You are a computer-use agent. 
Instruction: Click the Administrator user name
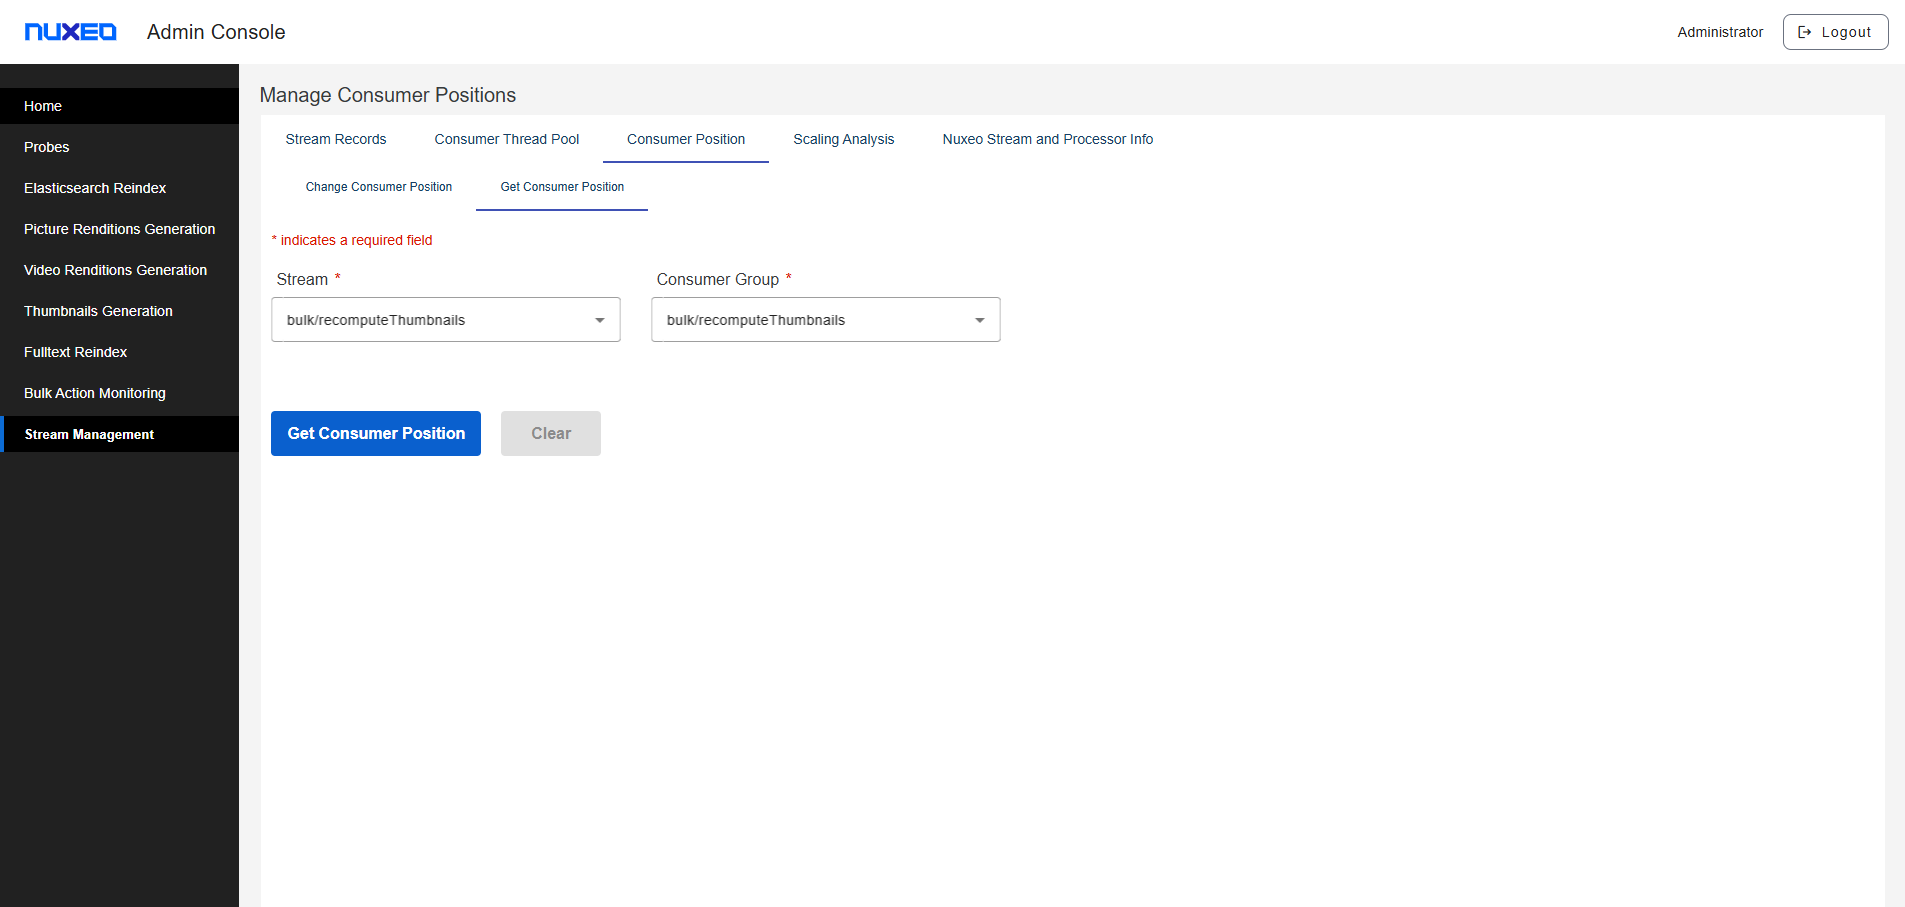[x=1720, y=32]
